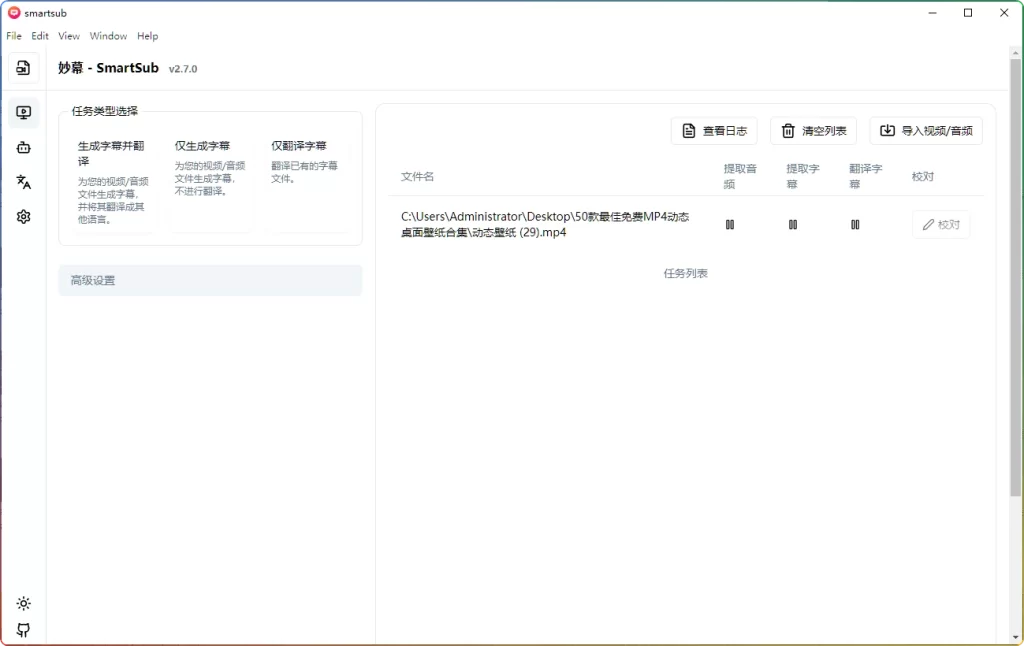
Task: Click the import icon on 导入视频/音频 button
Action: coord(886,130)
